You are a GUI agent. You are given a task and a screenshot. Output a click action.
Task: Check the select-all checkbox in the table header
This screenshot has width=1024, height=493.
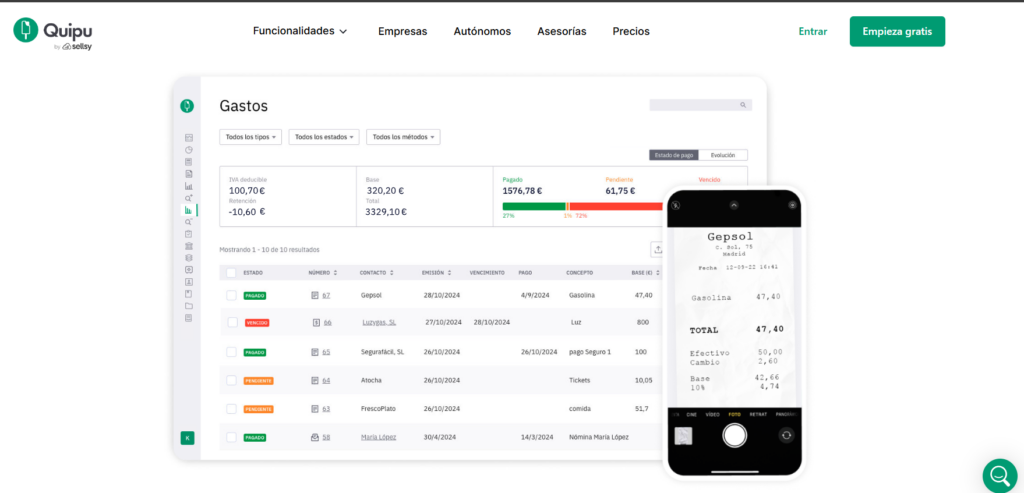click(x=231, y=273)
